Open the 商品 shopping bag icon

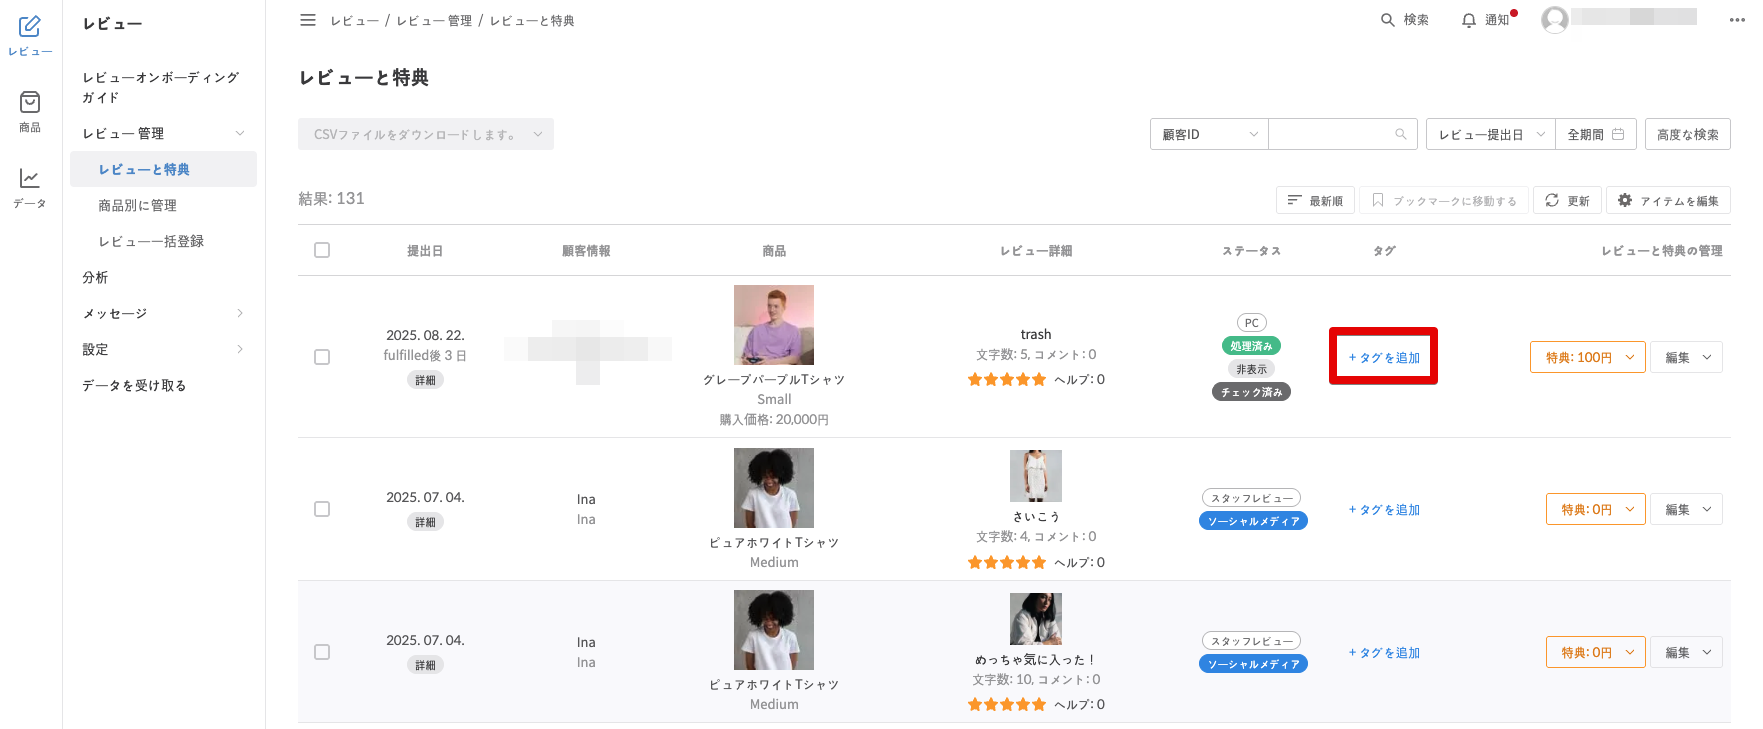coord(30,103)
